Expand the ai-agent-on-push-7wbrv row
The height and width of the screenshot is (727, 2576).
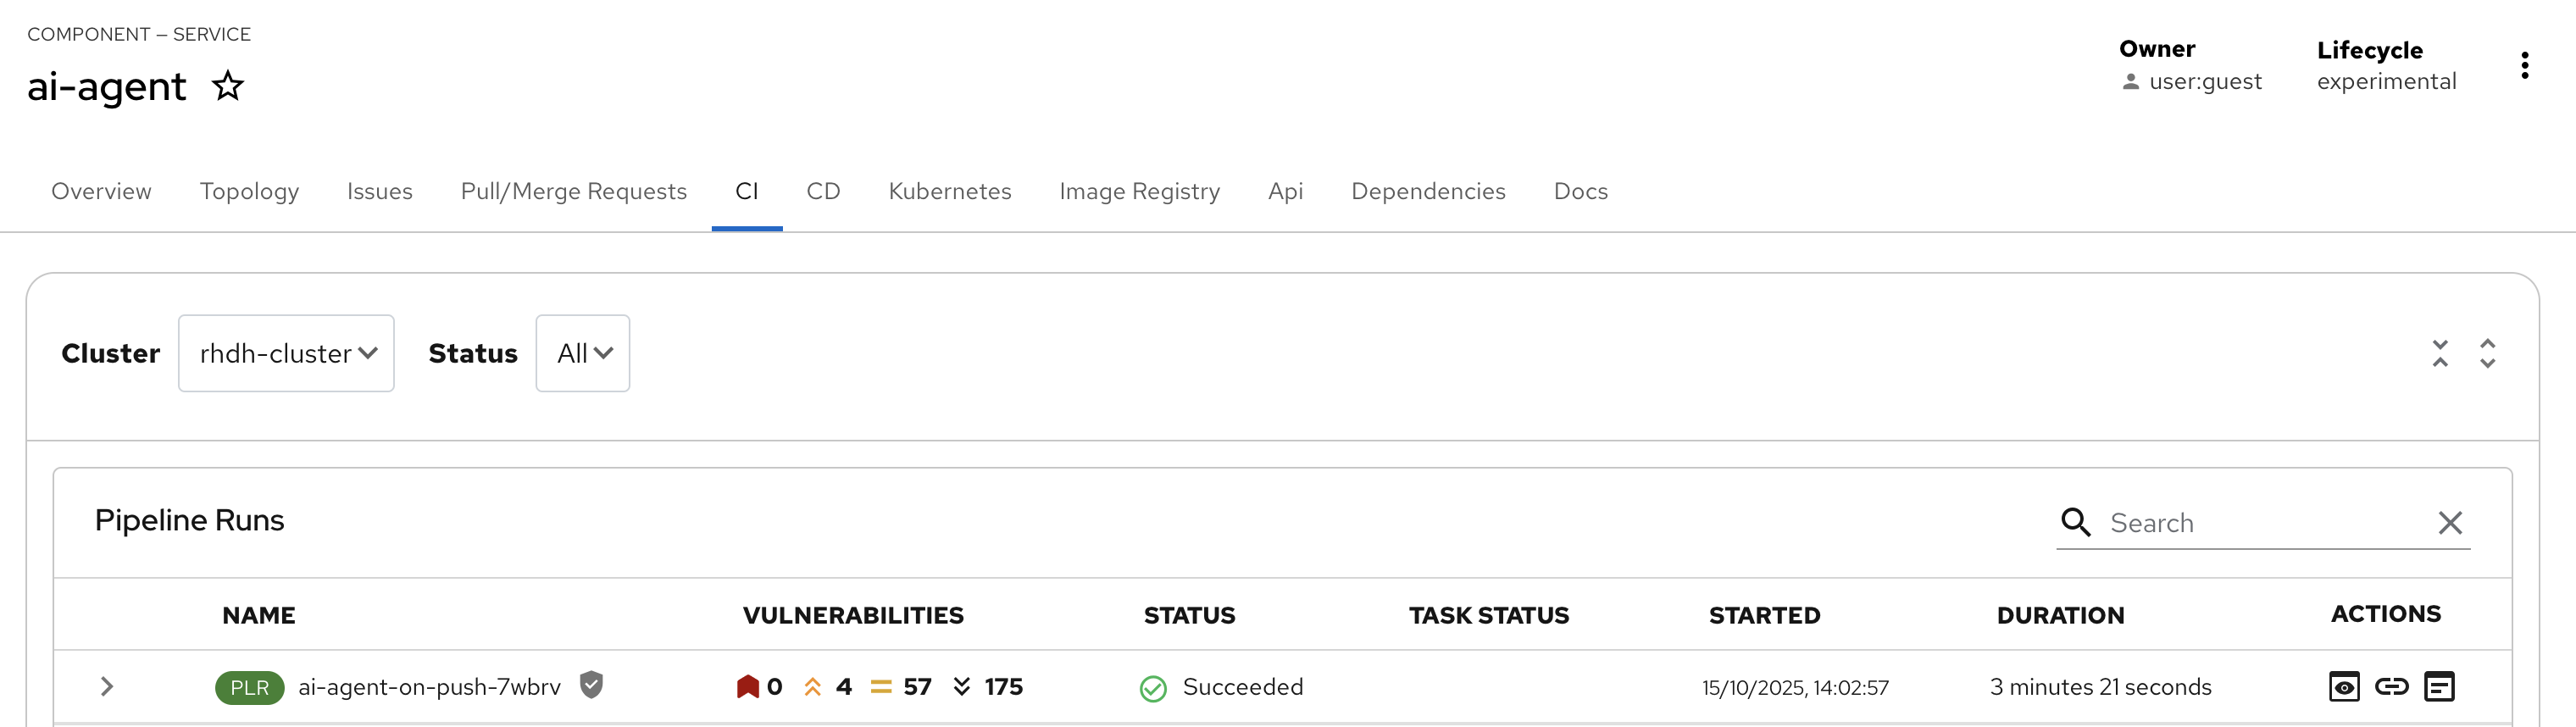(107, 687)
